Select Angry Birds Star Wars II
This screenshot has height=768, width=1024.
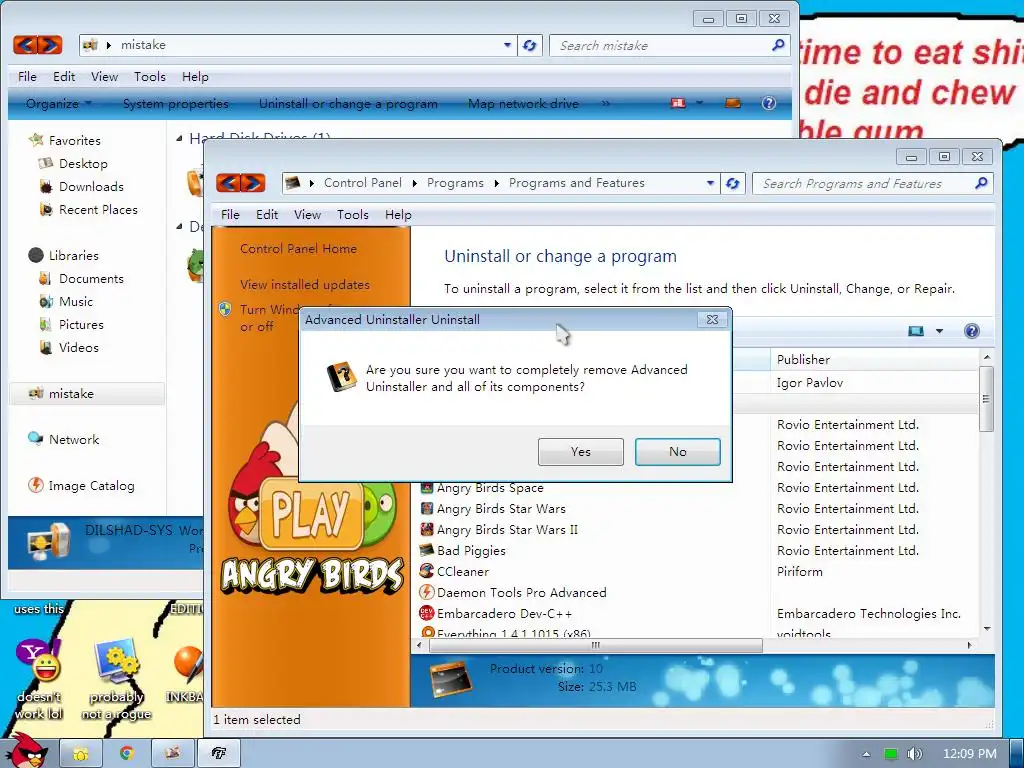(x=507, y=530)
